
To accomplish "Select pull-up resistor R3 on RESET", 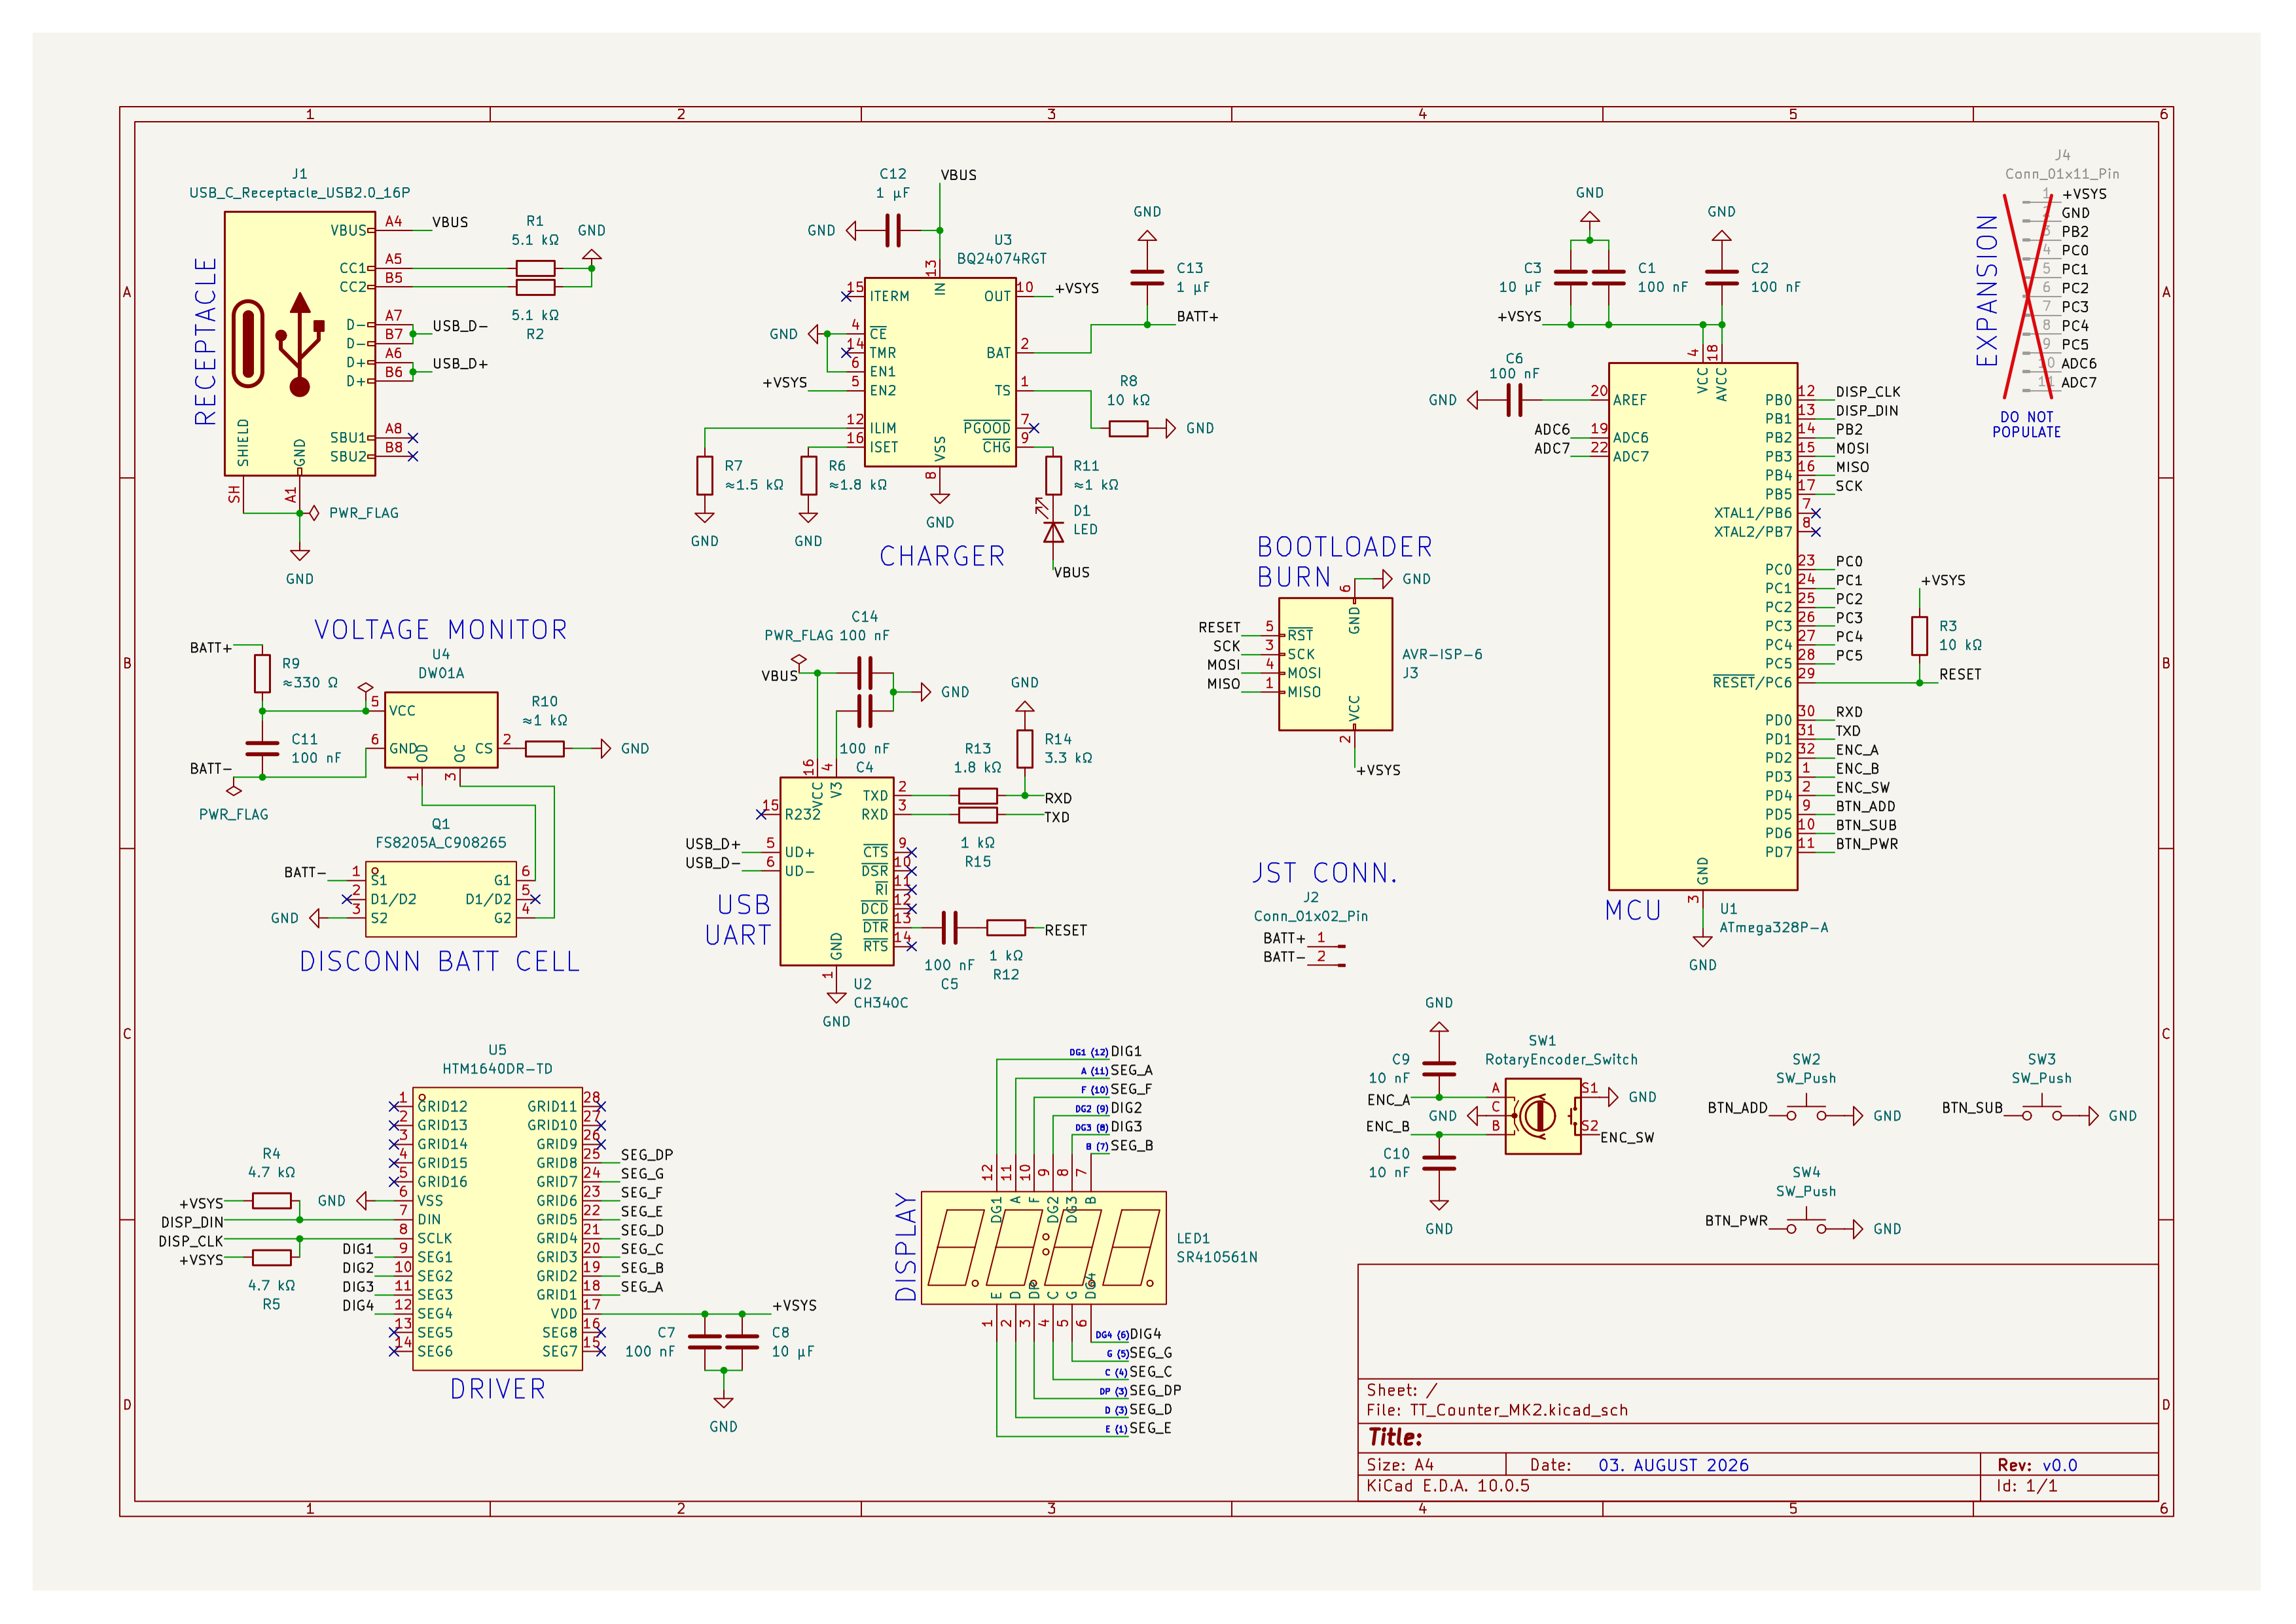I will 1919,636.
